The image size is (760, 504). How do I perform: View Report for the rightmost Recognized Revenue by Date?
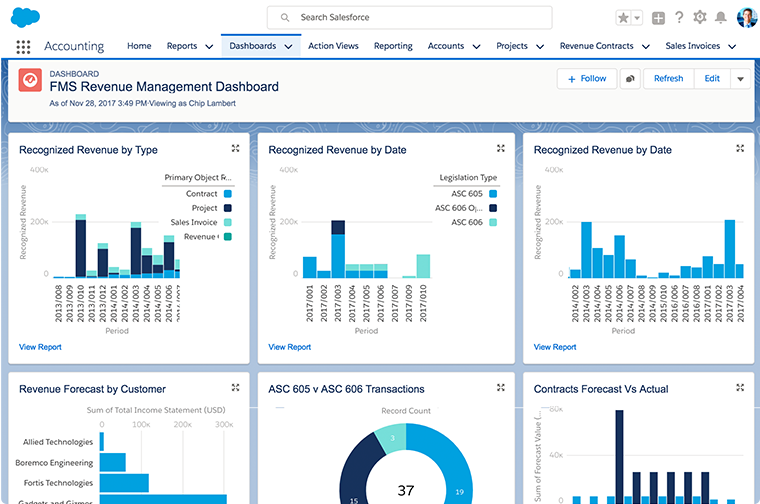(555, 347)
